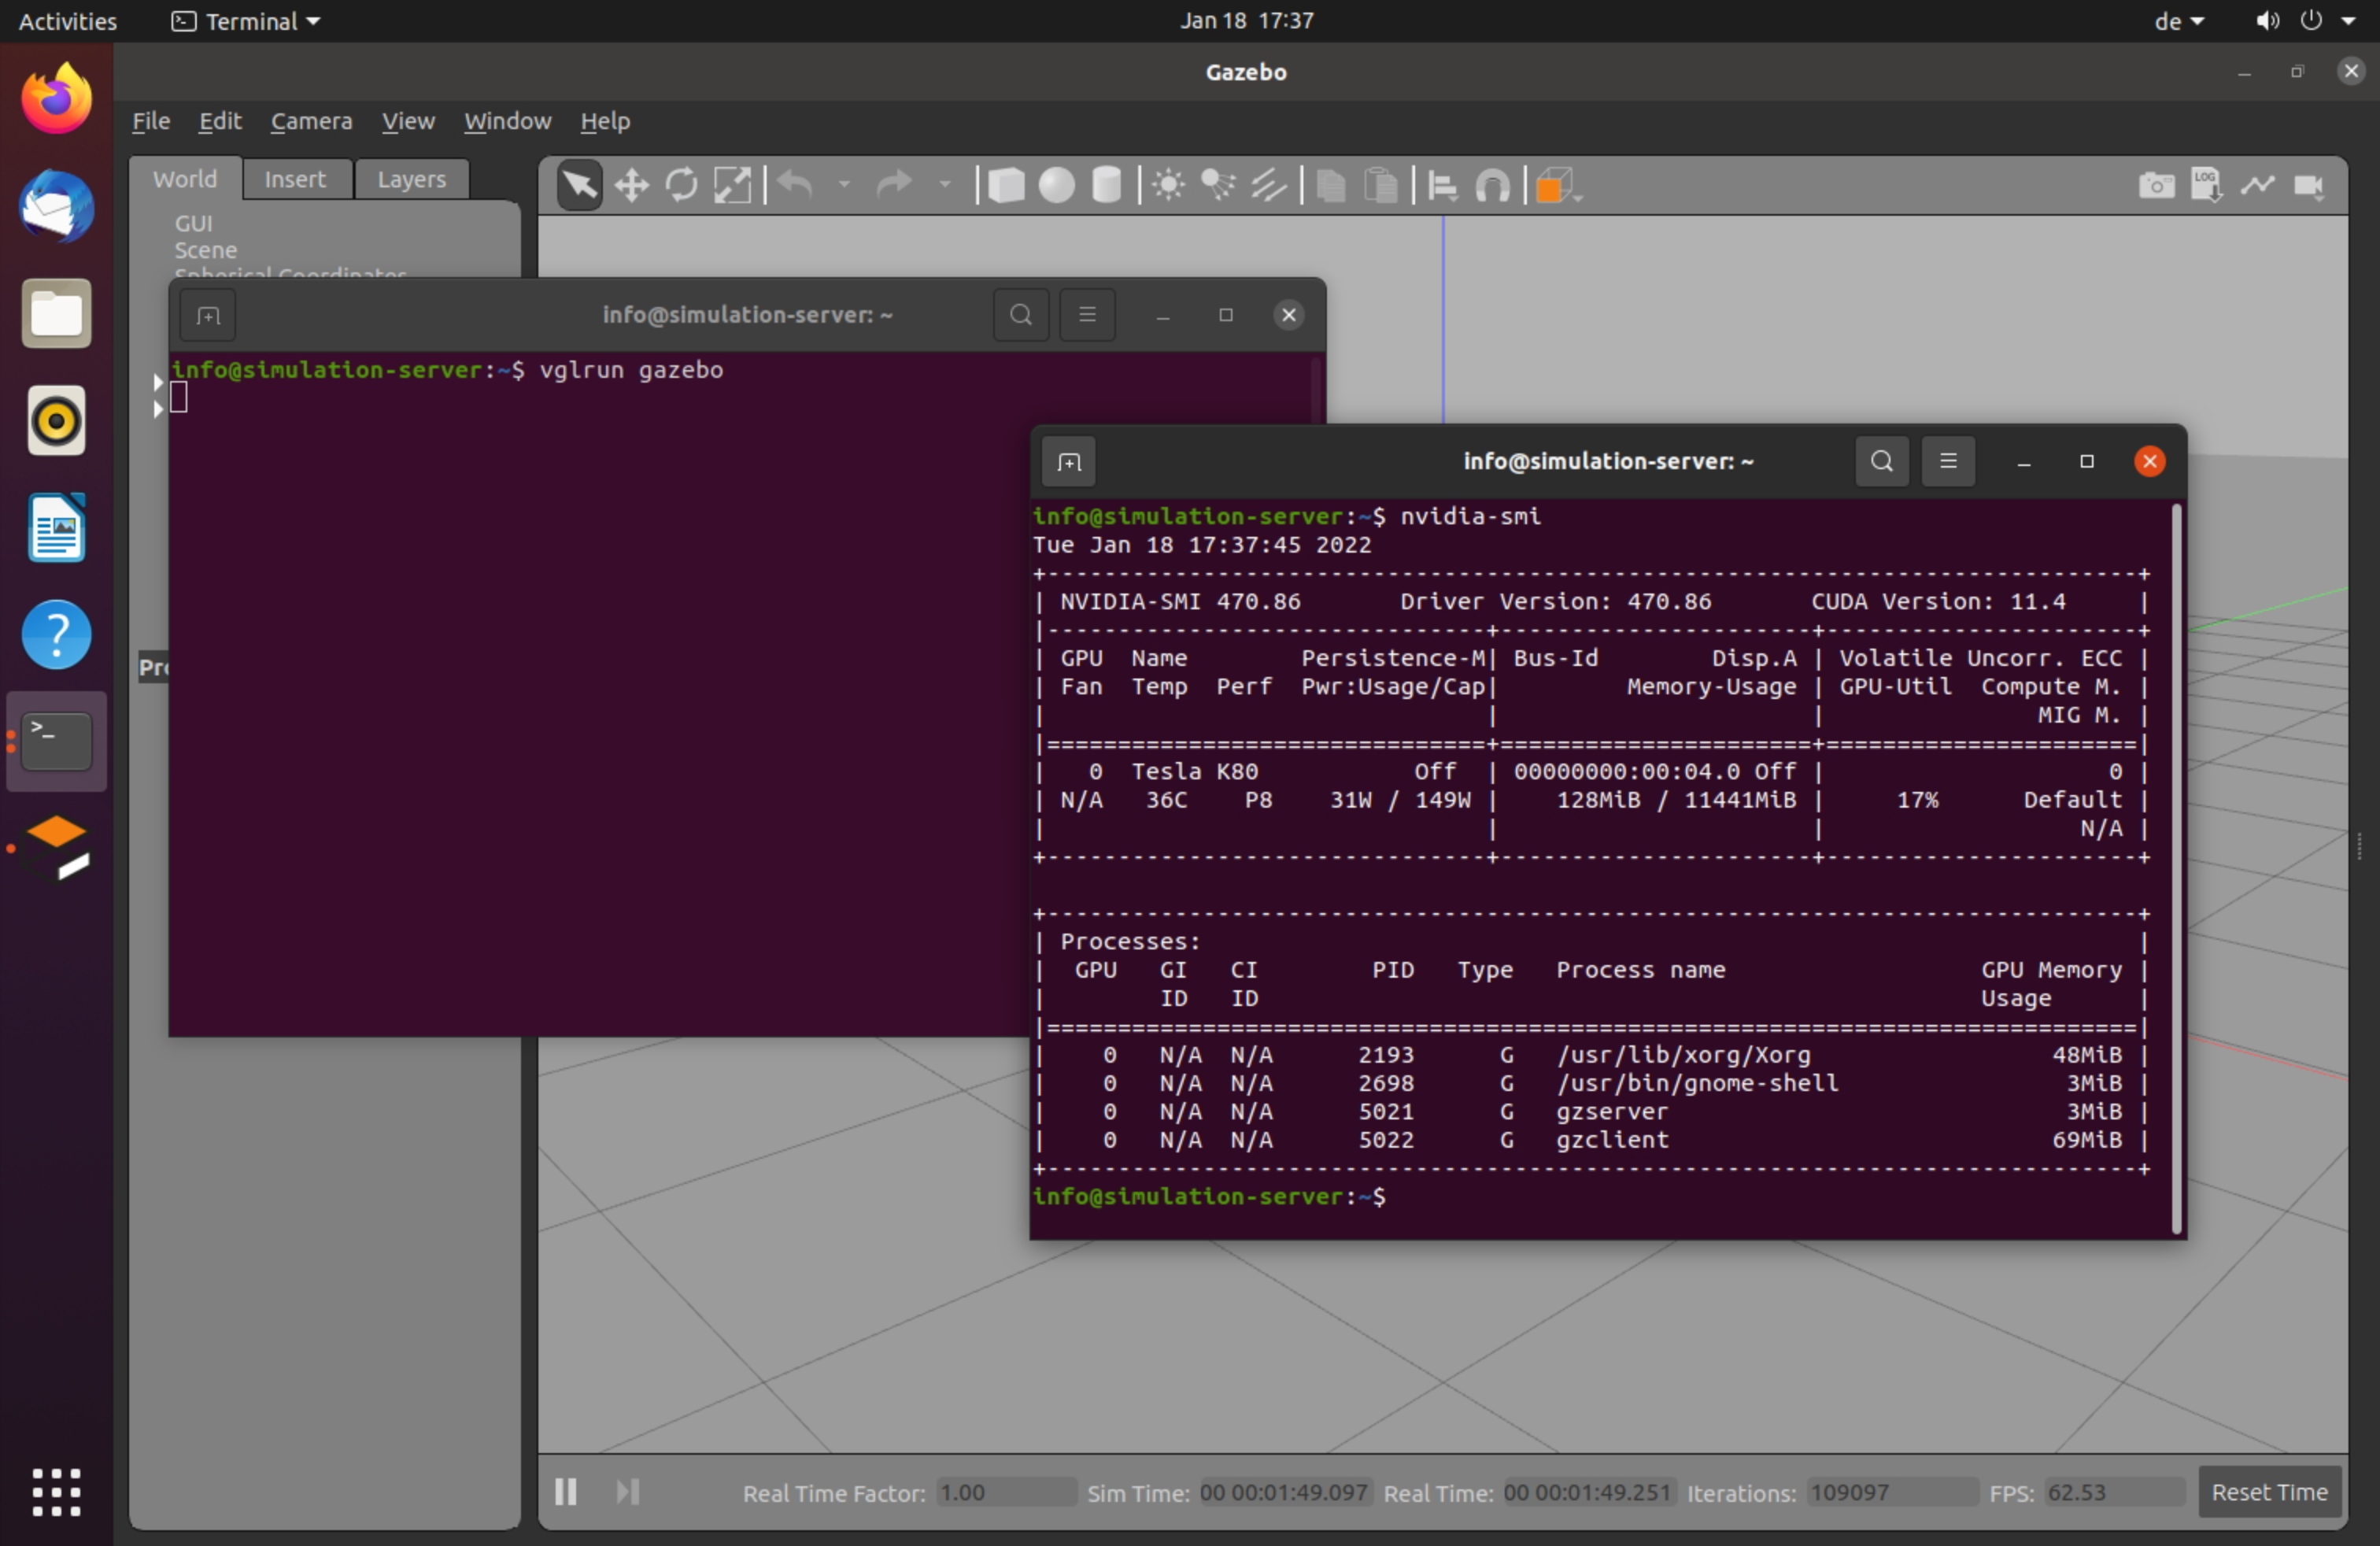Click the clock Jan 18 17:37
The height and width of the screenshot is (1546, 2380).
[1246, 20]
